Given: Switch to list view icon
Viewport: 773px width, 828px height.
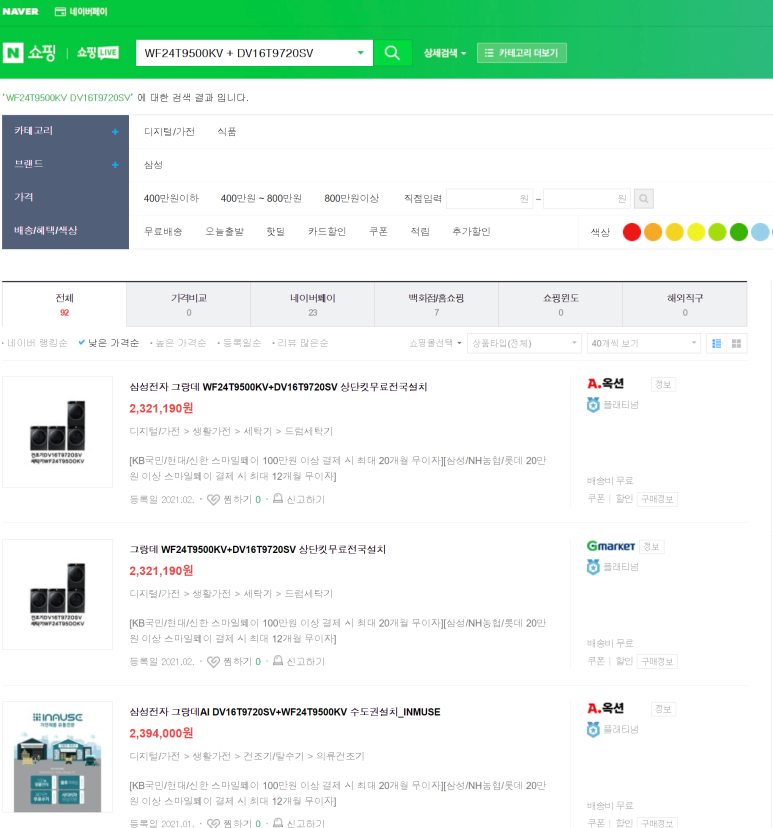Looking at the screenshot, I should click(717, 344).
